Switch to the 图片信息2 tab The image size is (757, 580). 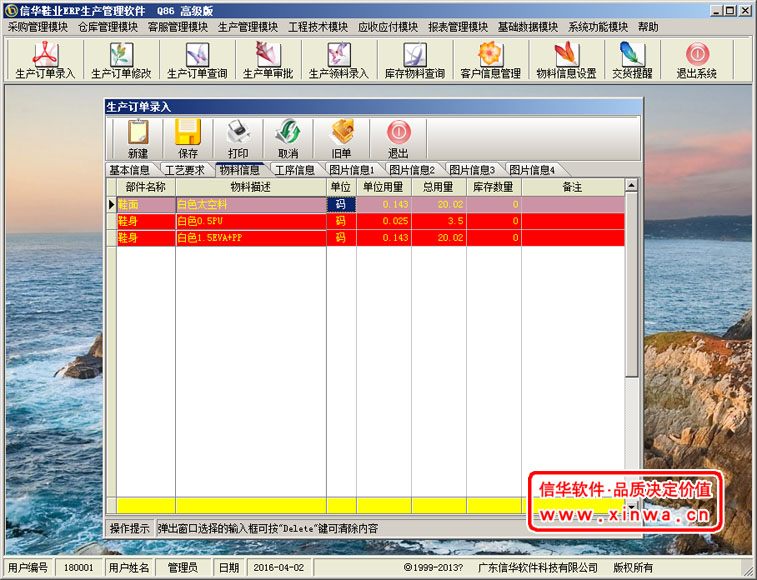[x=412, y=170]
